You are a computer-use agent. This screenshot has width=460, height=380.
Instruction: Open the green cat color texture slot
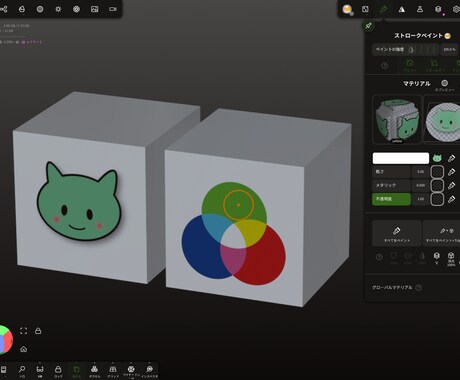click(x=437, y=158)
